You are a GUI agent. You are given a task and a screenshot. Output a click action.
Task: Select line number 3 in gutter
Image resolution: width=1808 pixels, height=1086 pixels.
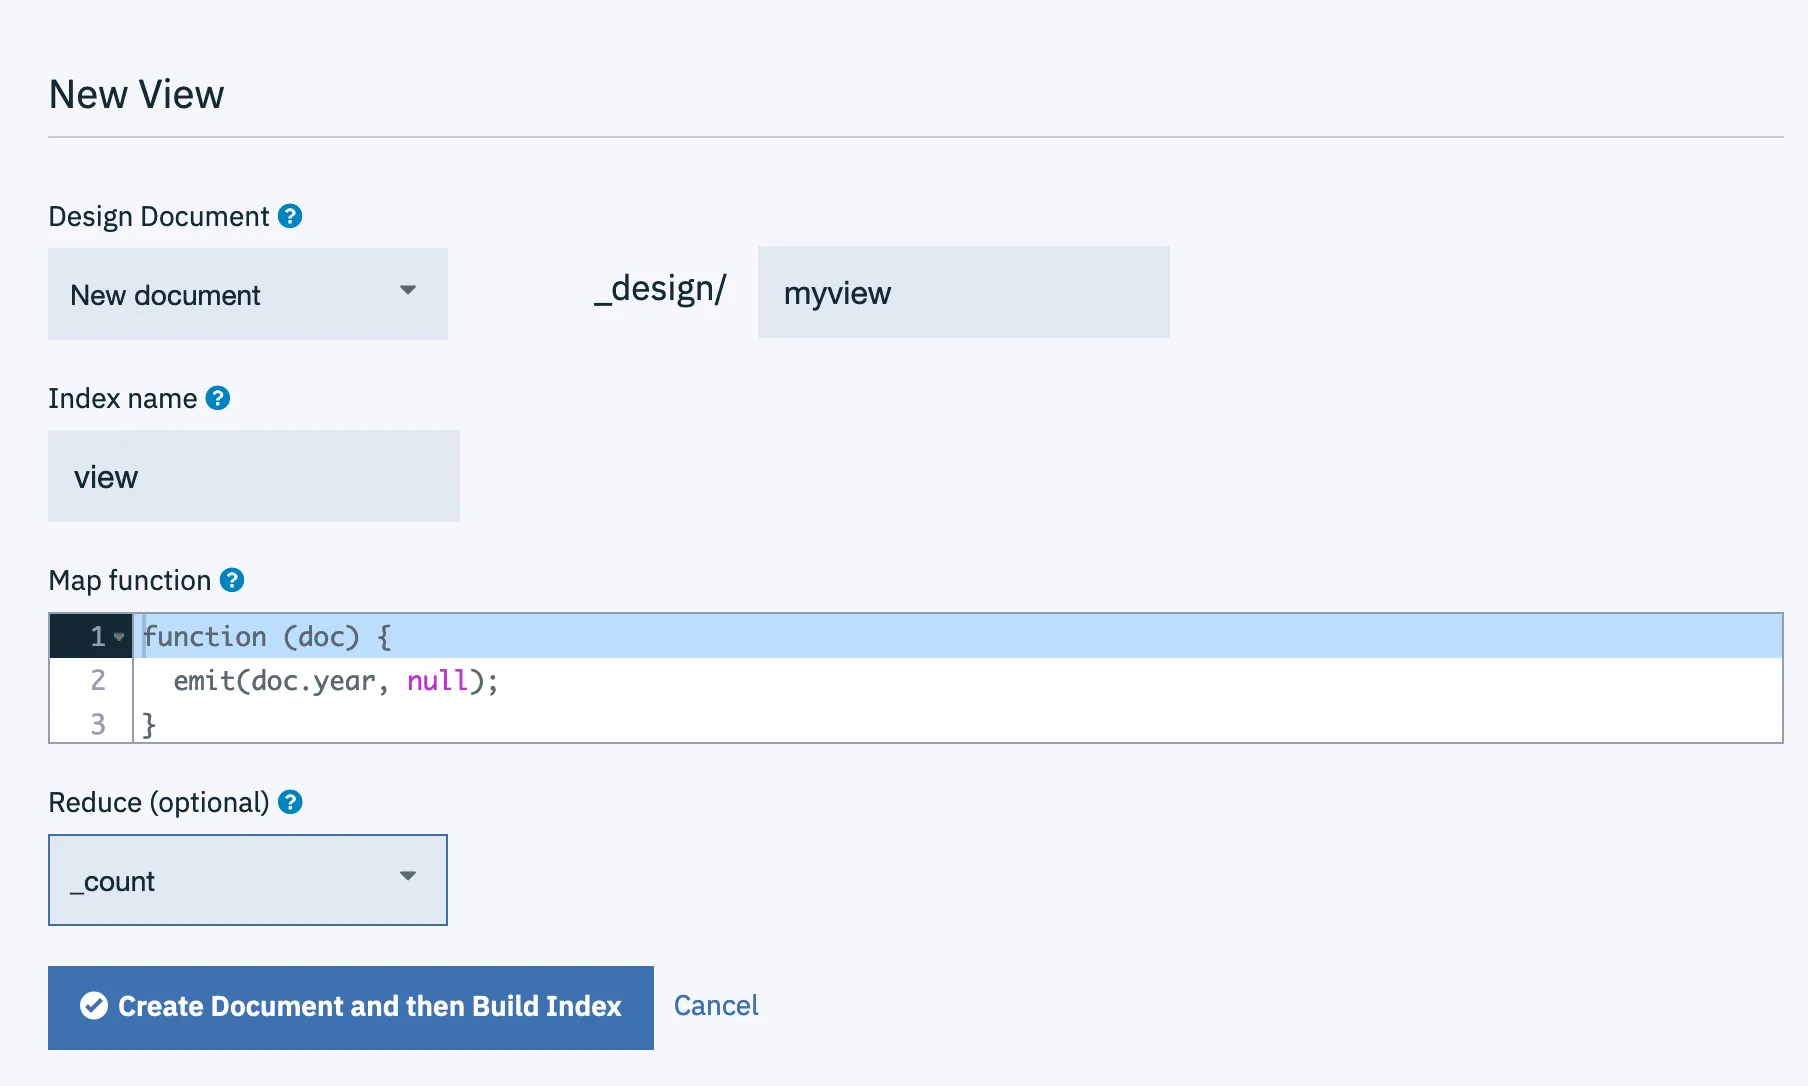98,724
